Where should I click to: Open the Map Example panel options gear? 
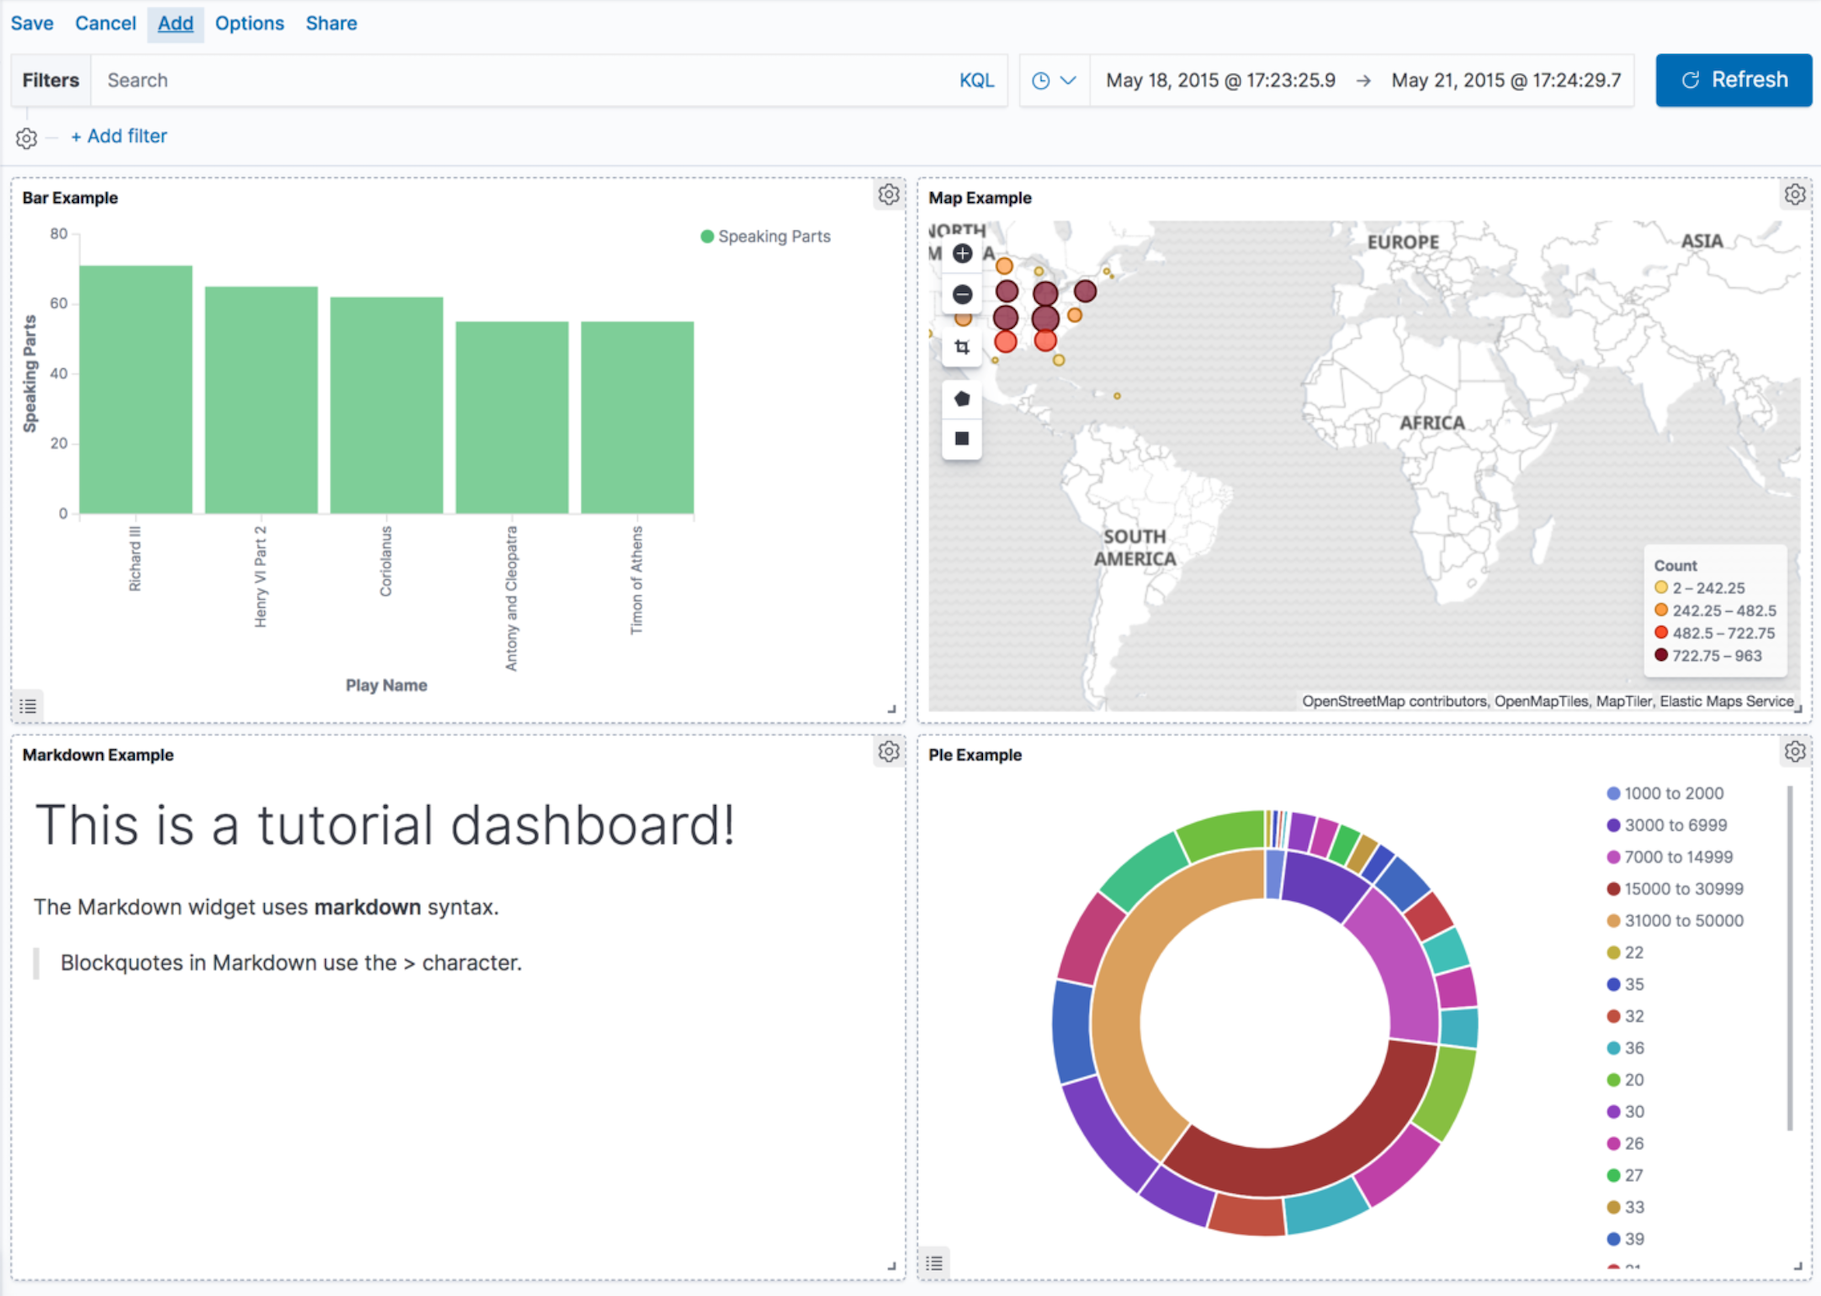tap(1795, 194)
